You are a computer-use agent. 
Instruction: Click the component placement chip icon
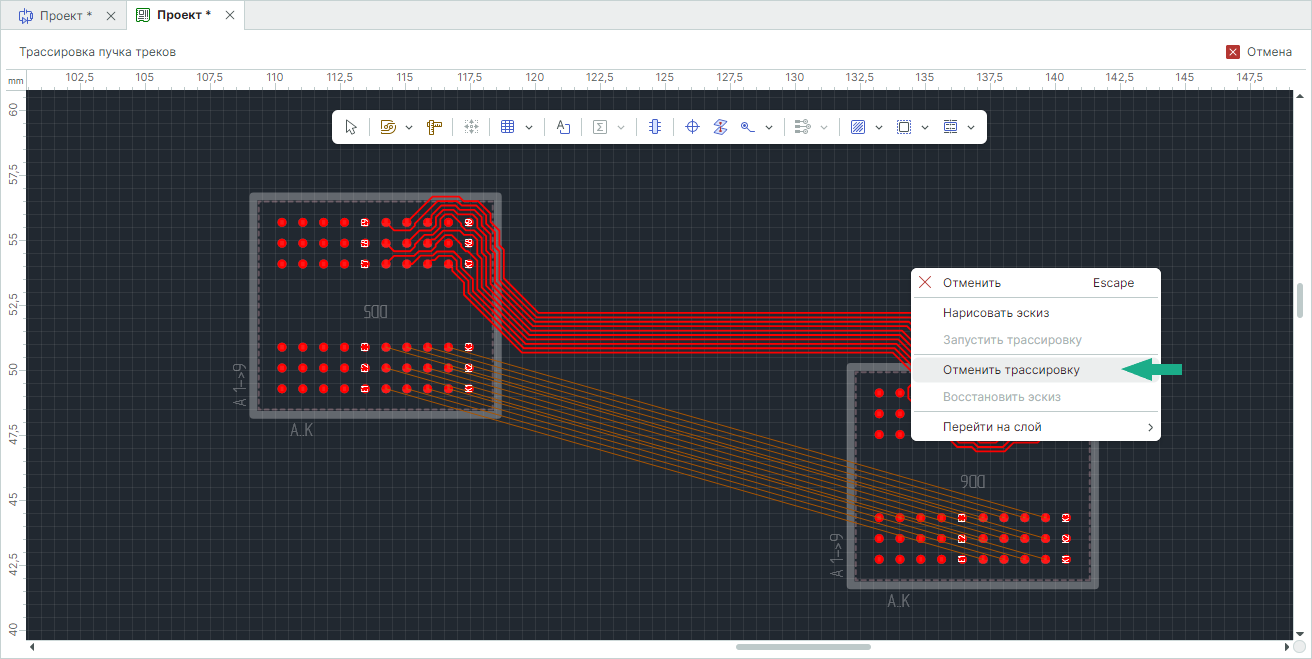pos(654,127)
